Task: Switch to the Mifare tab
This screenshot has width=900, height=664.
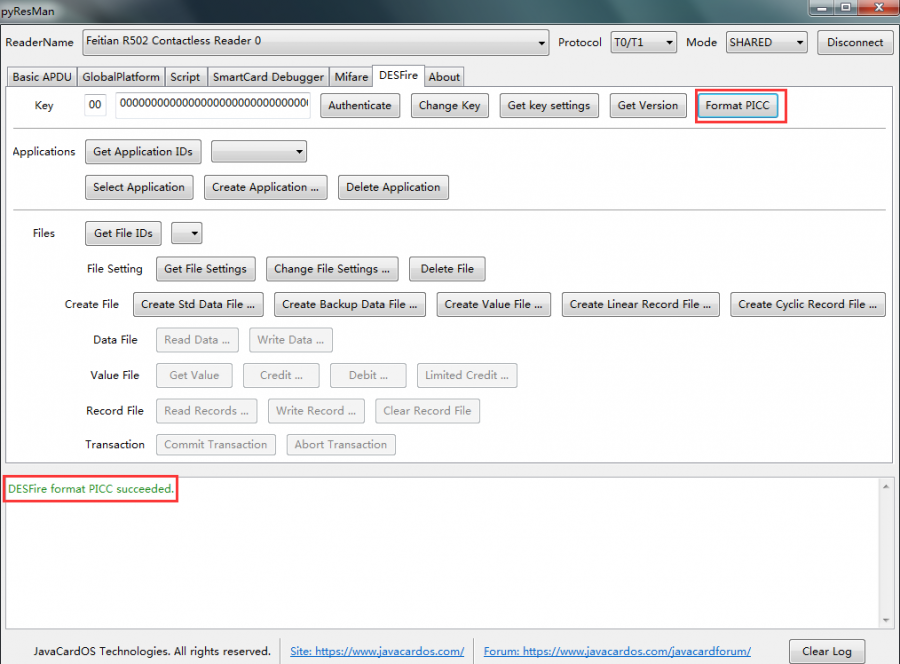Action: point(351,77)
